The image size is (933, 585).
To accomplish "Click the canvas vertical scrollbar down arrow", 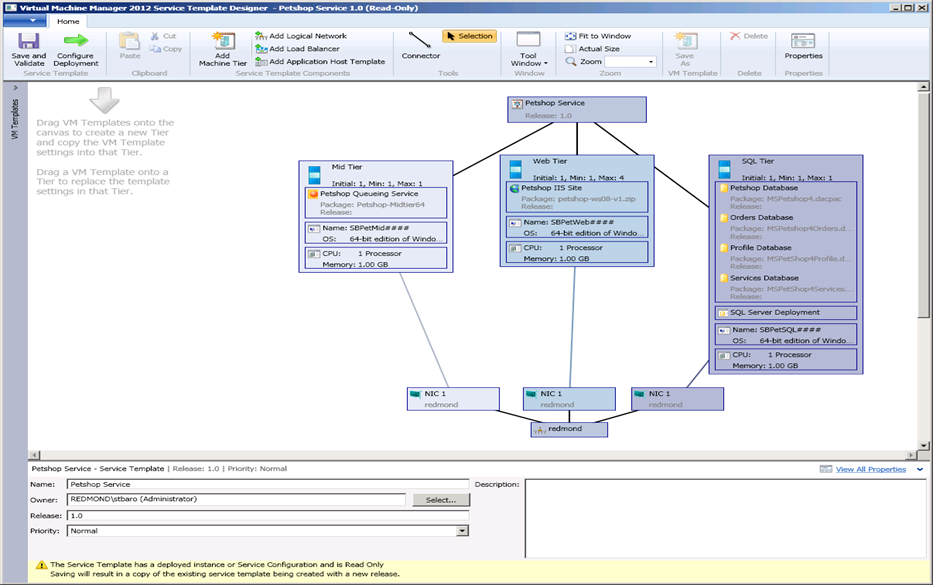I will tap(923, 445).
